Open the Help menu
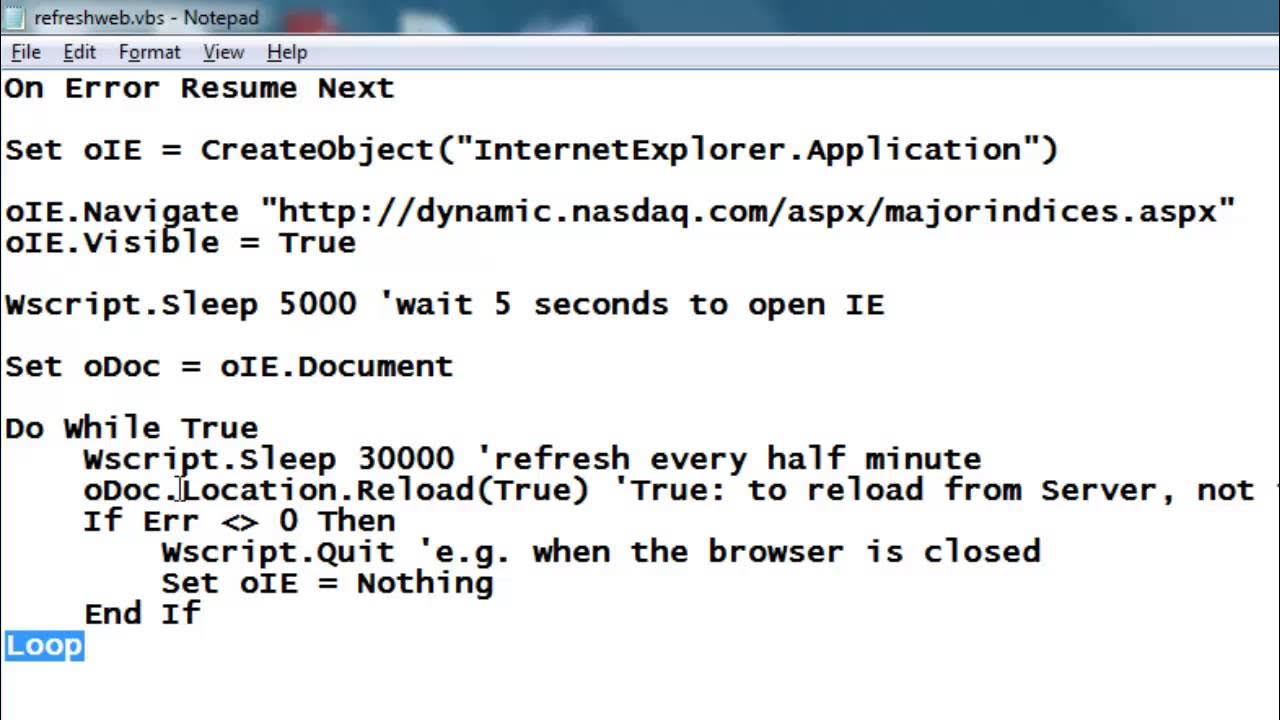 tap(287, 52)
